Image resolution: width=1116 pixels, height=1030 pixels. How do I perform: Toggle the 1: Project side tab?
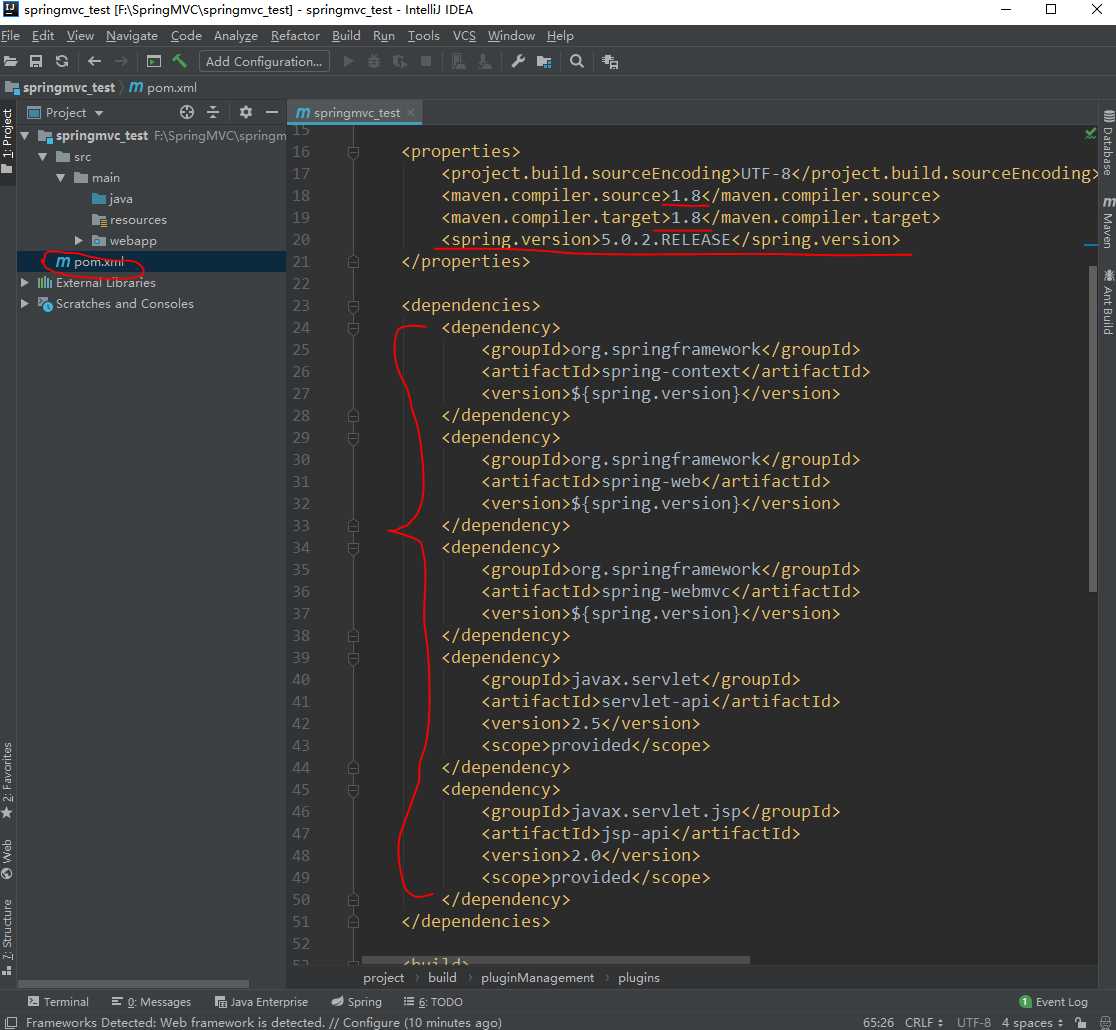pyautogui.click(x=7, y=140)
